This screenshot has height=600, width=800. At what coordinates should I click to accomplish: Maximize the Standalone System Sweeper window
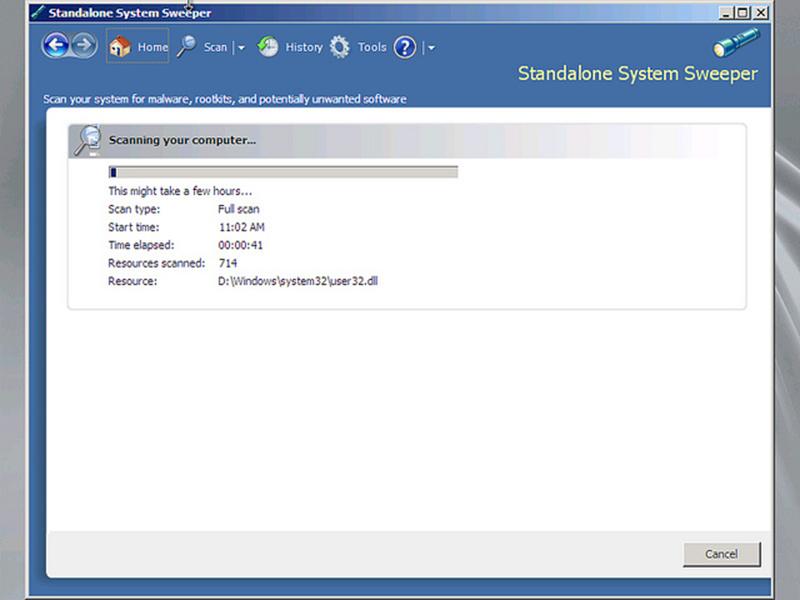point(743,13)
